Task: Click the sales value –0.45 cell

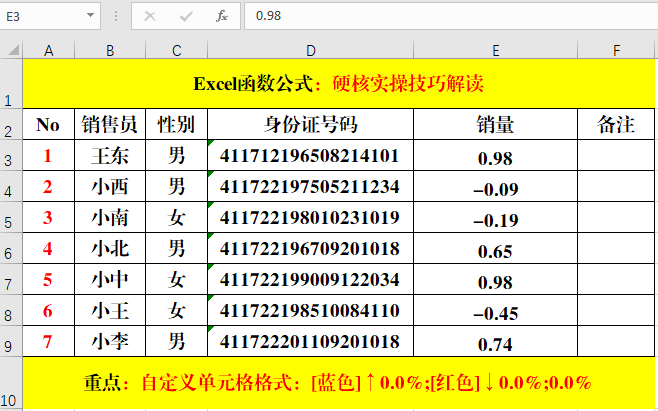Action: coord(496,312)
